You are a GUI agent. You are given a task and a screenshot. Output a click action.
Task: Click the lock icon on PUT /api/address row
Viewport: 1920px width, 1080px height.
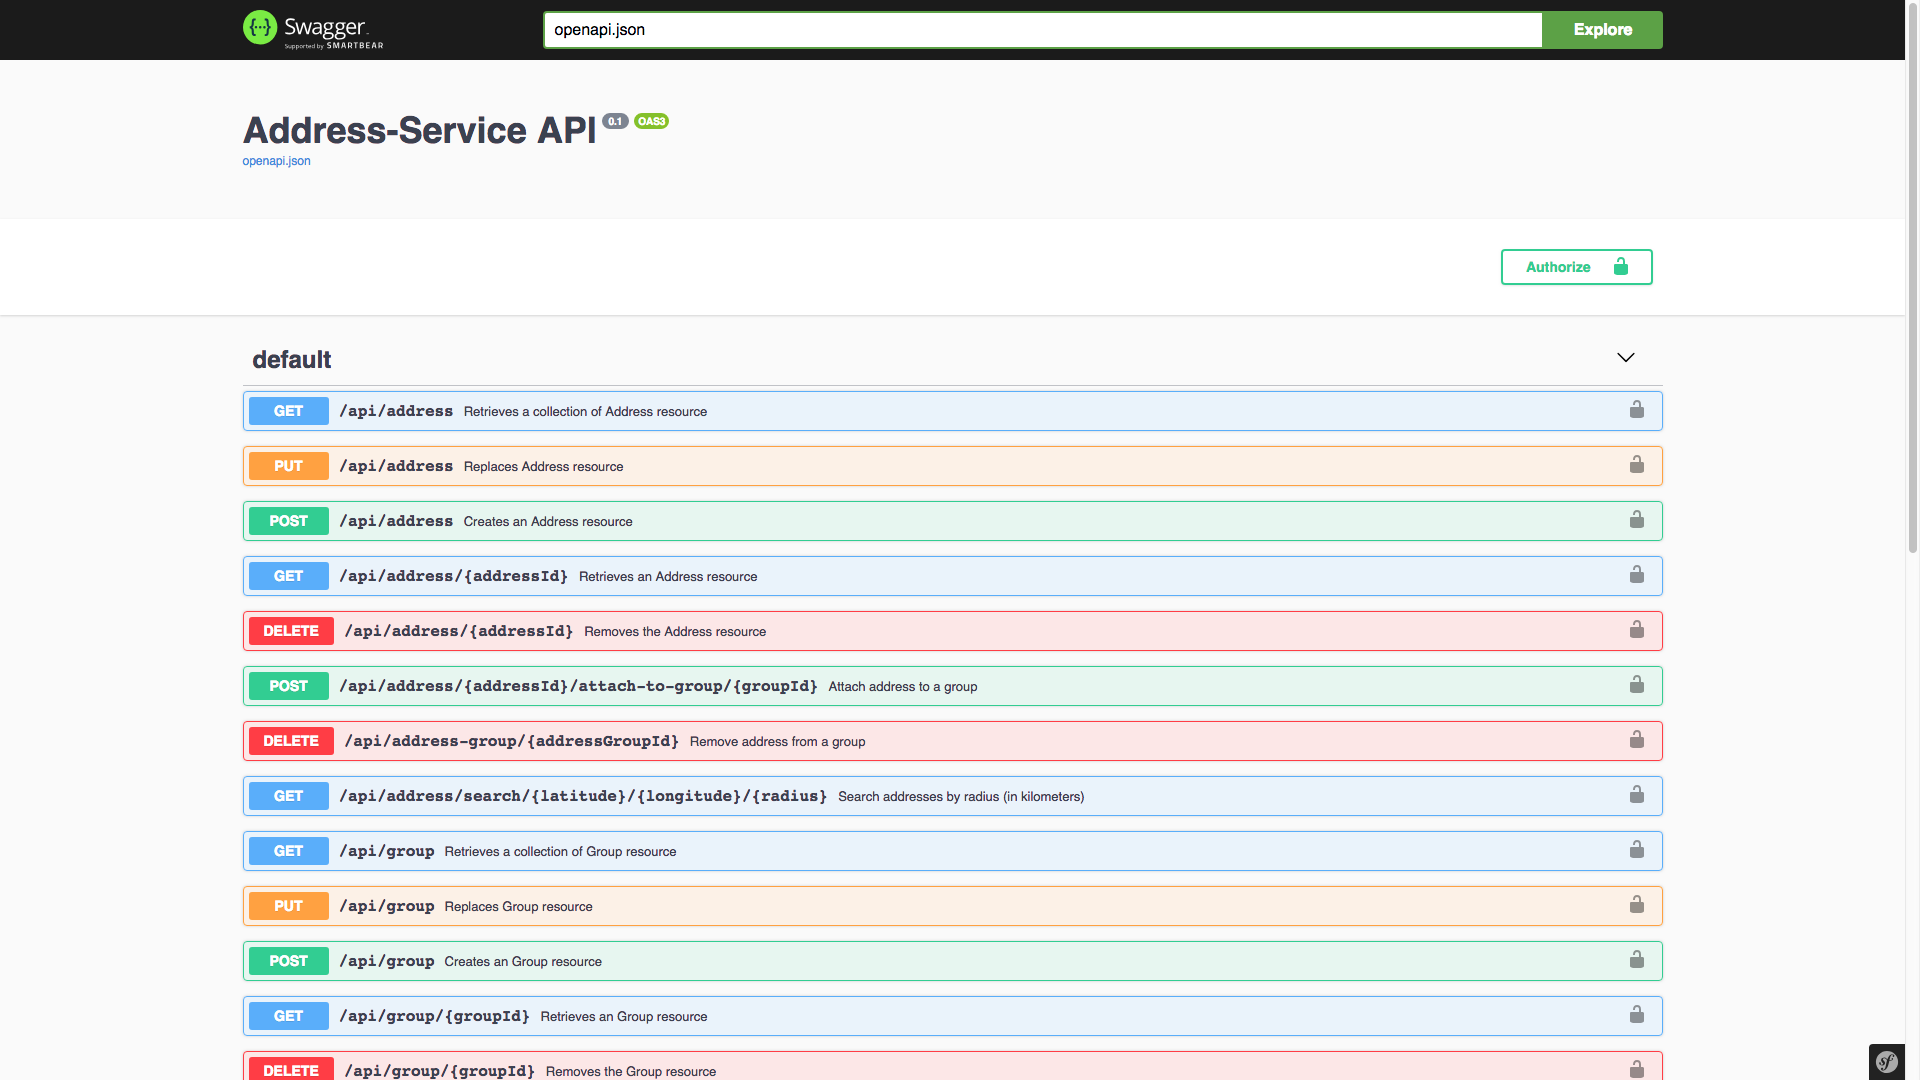(x=1637, y=465)
